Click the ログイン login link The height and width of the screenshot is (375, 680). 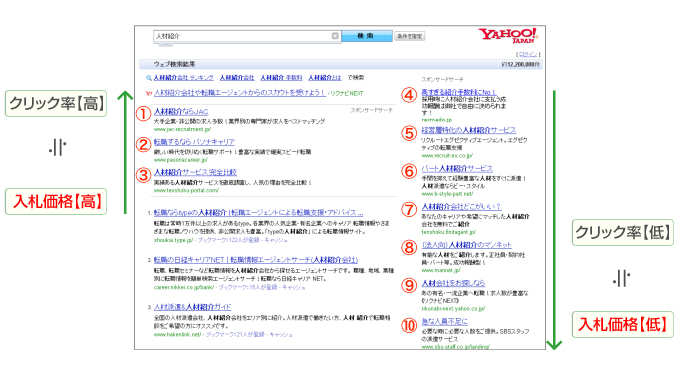(528, 54)
